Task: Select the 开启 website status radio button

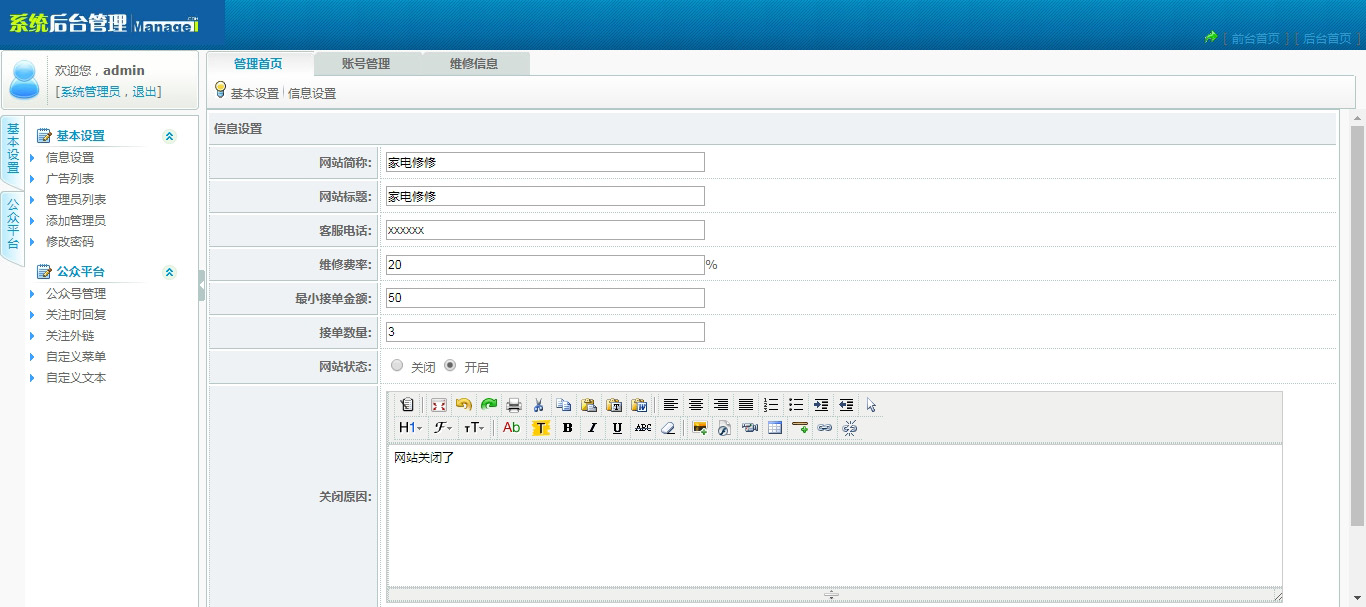Action: [450, 366]
